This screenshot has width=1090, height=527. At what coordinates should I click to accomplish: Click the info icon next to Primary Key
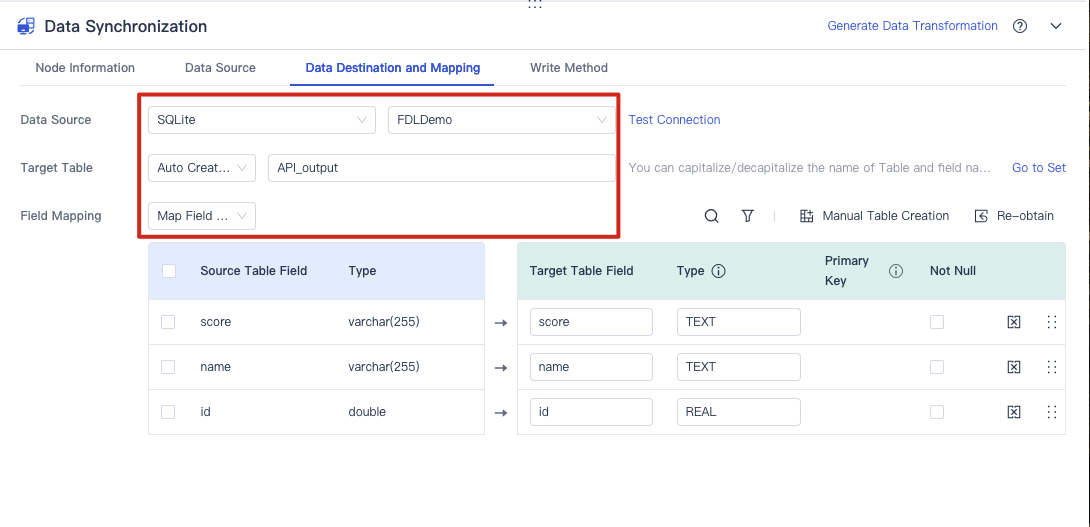[x=895, y=271]
